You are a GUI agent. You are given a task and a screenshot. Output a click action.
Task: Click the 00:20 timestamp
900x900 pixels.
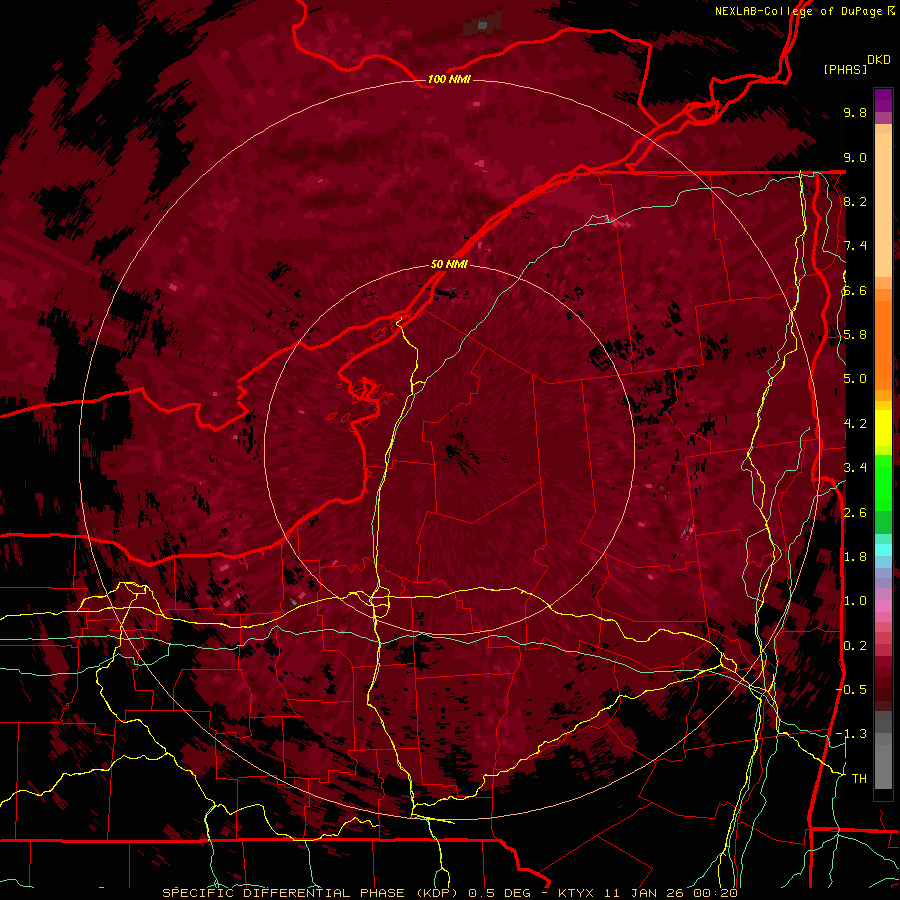(715, 893)
